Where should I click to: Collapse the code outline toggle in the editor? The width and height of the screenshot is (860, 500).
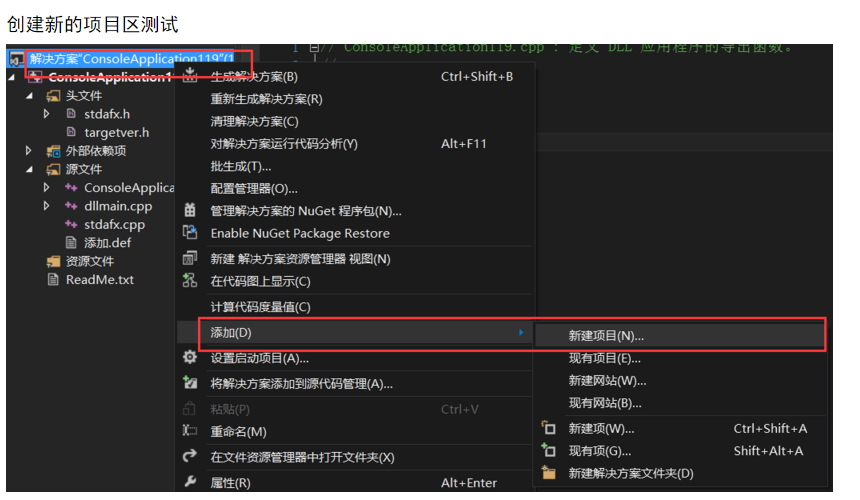pyautogui.click(x=314, y=48)
